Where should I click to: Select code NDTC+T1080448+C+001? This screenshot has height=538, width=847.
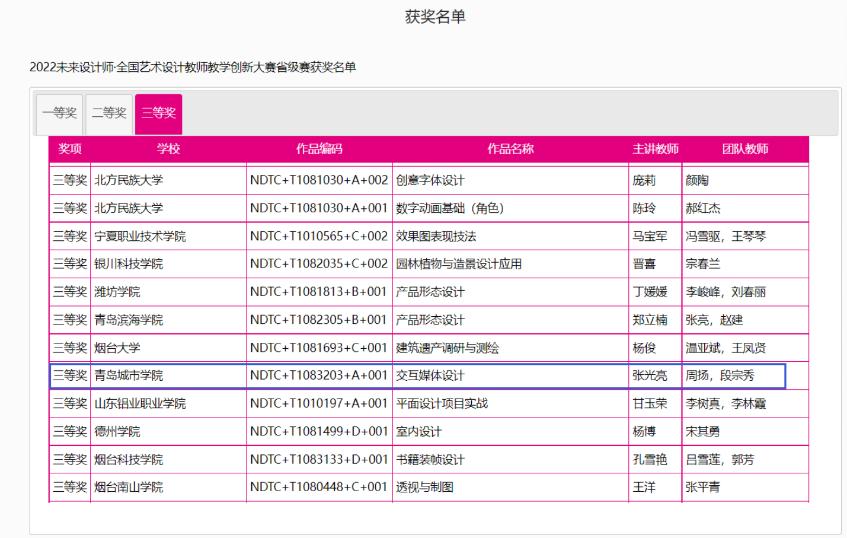(x=319, y=487)
